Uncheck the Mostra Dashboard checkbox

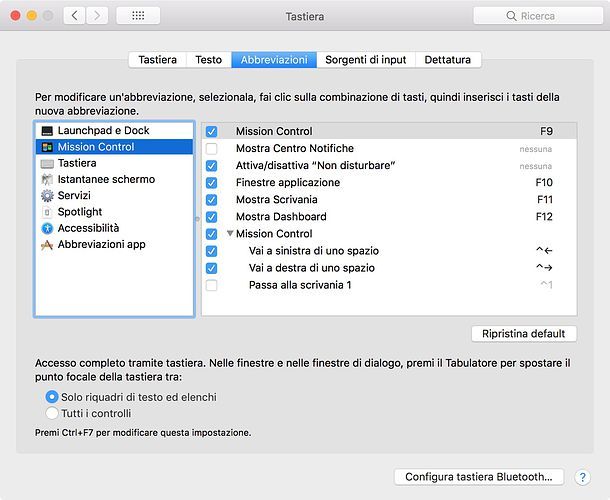tap(212, 217)
